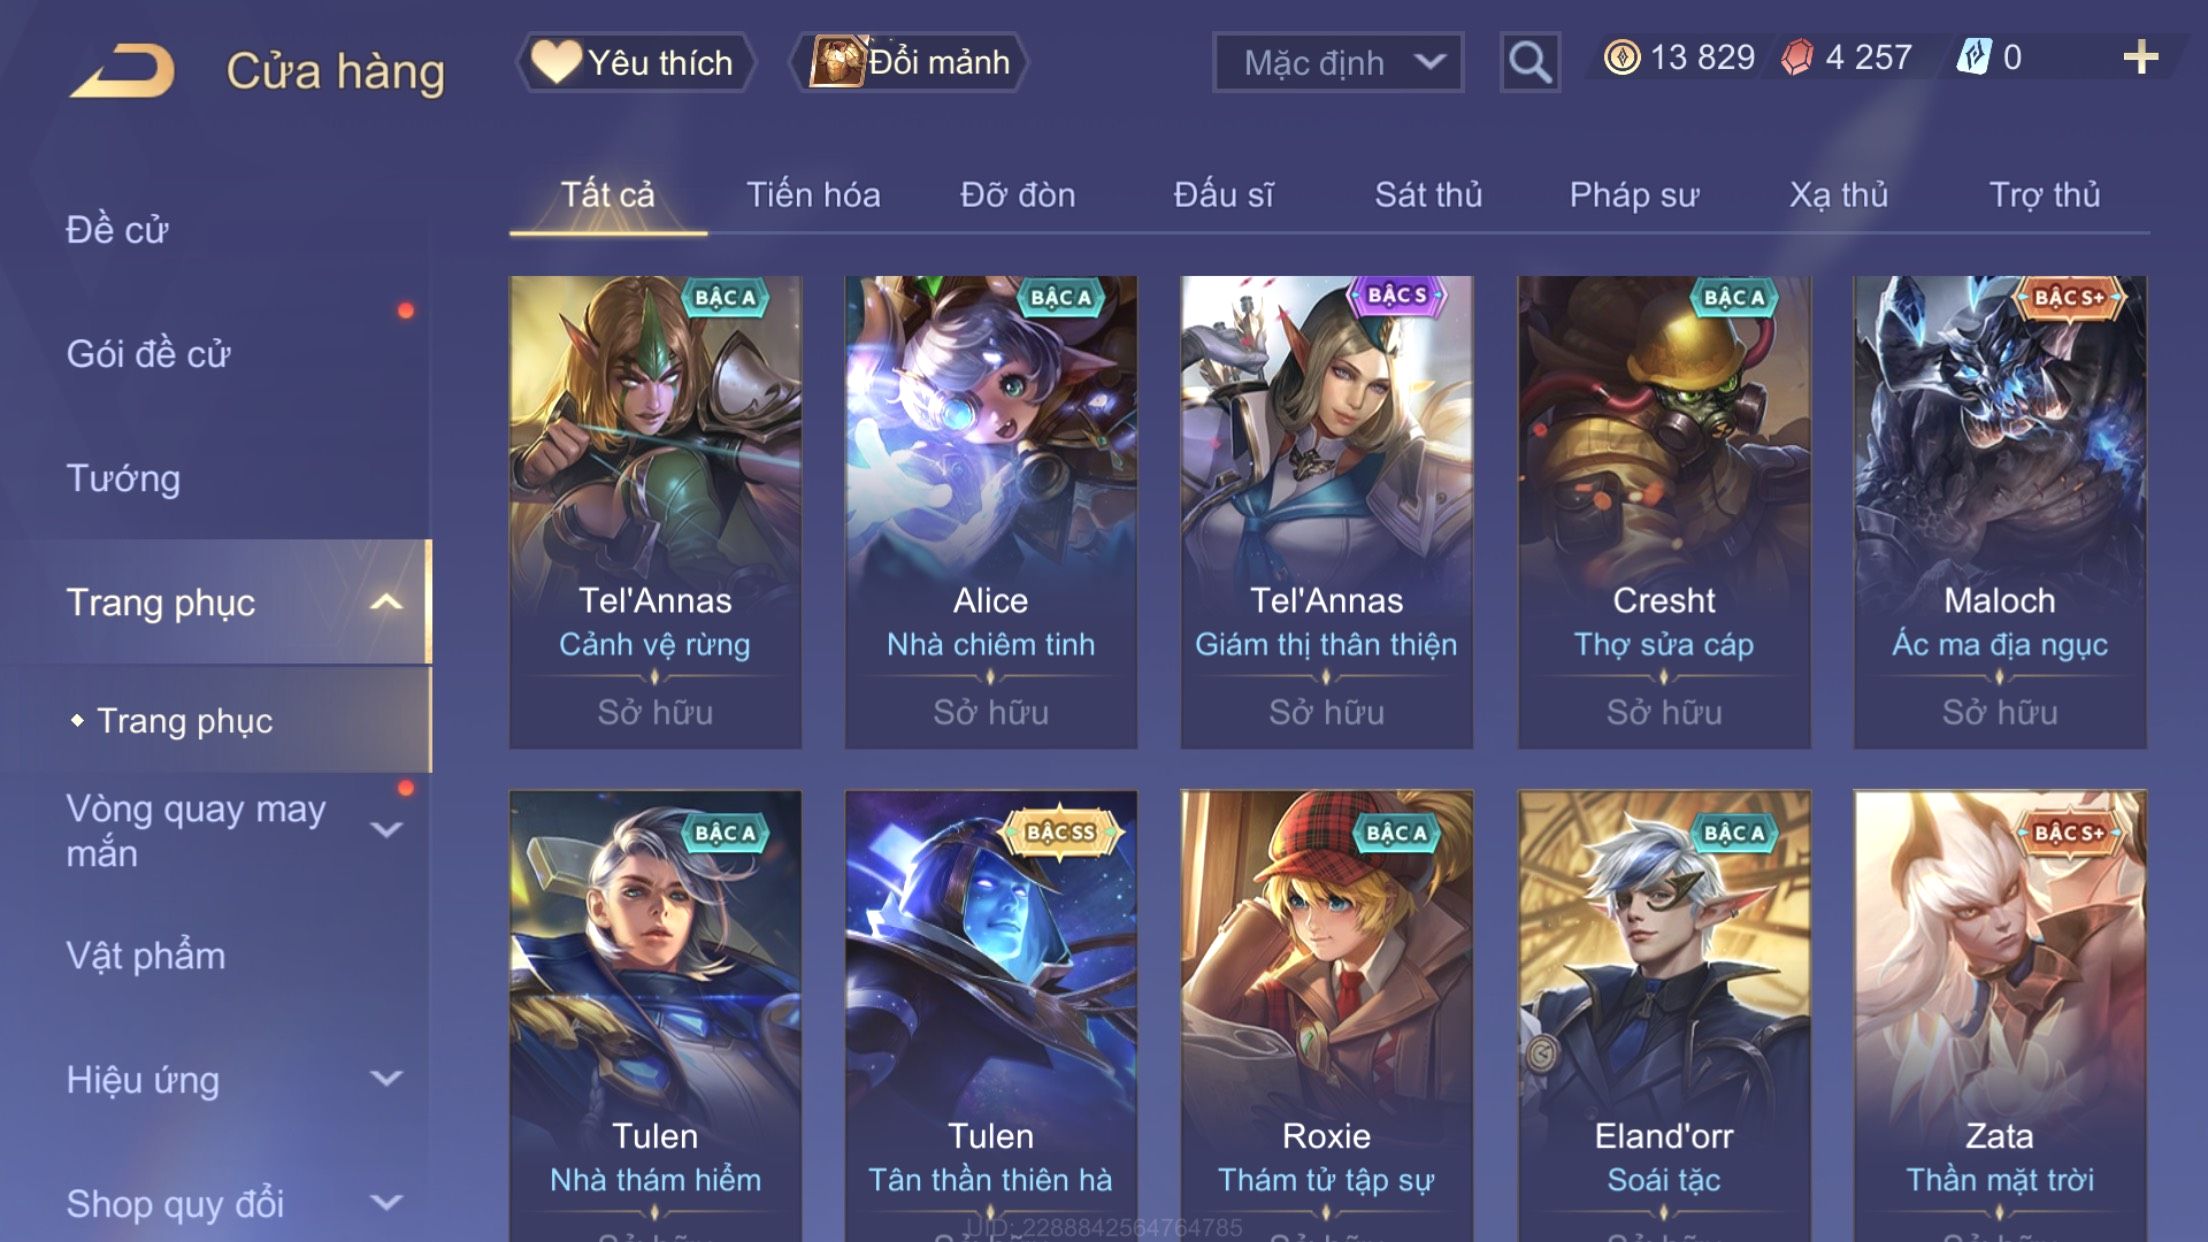Open the Mặc định sort dropdown
The image size is (2208, 1242).
tap(1338, 62)
